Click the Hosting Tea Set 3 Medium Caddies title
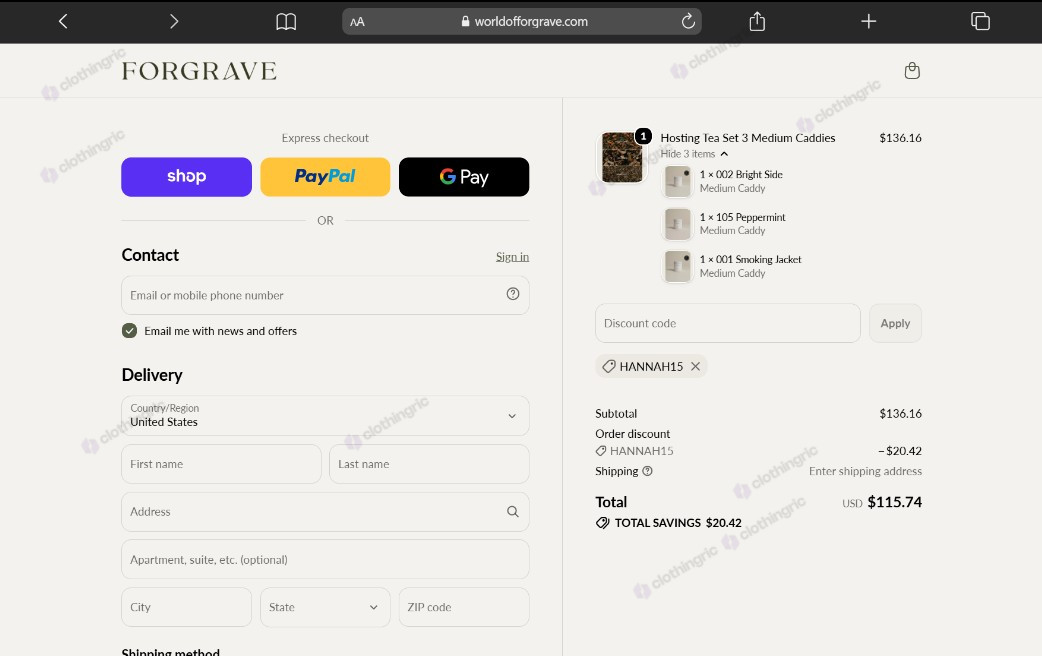 tap(748, 138)
